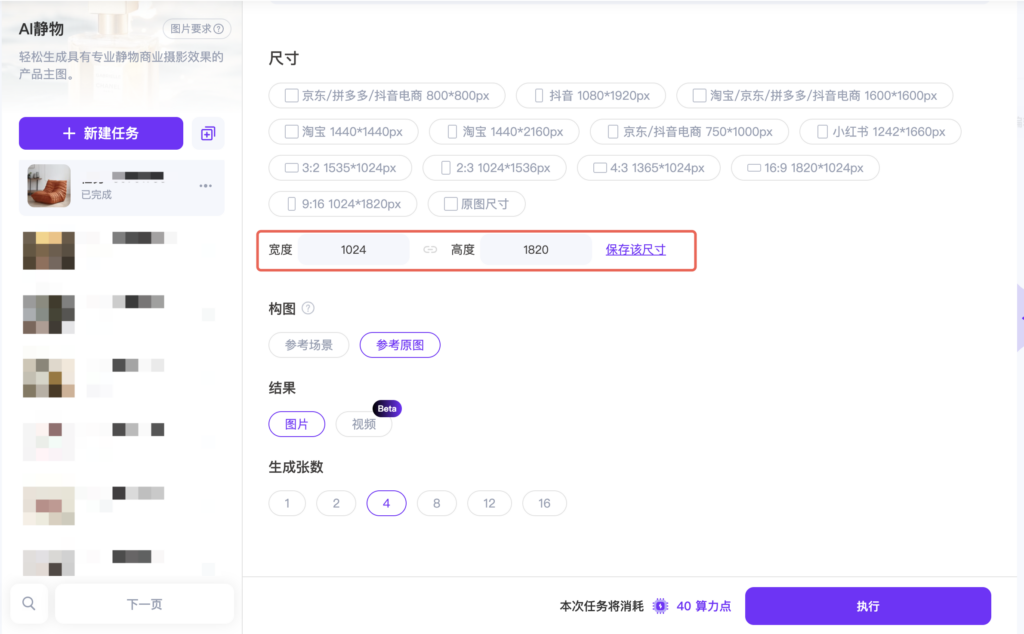The width and height of the screenshot is (1024, 634).
Task: Toggle the aspect ratio link icon
Action: (x=430, y=249)
